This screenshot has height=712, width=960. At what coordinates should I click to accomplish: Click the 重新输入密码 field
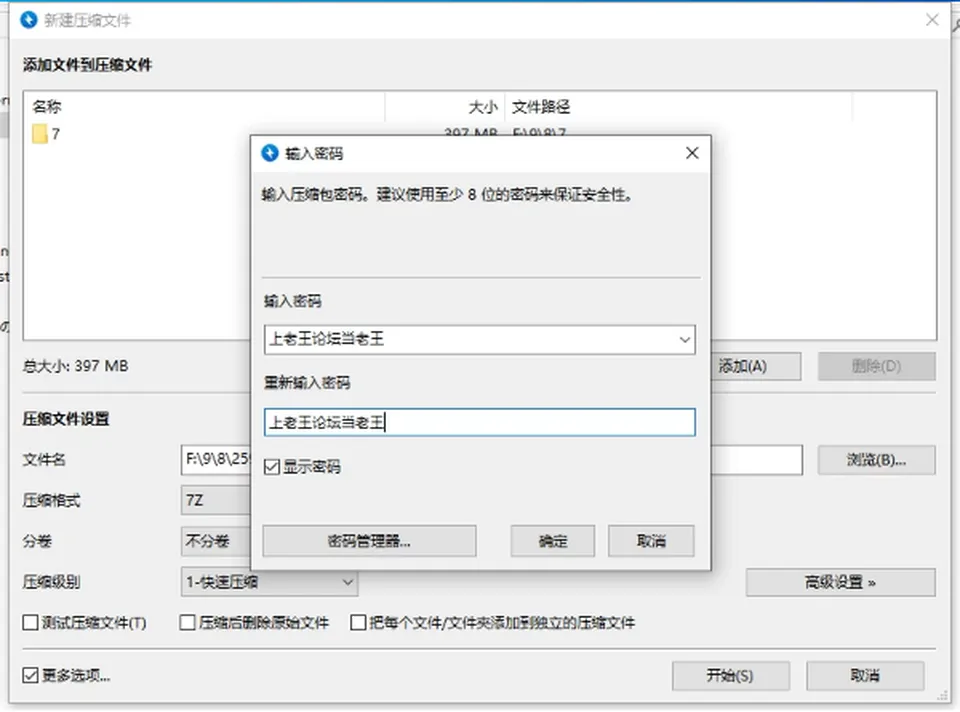(479, 422)
